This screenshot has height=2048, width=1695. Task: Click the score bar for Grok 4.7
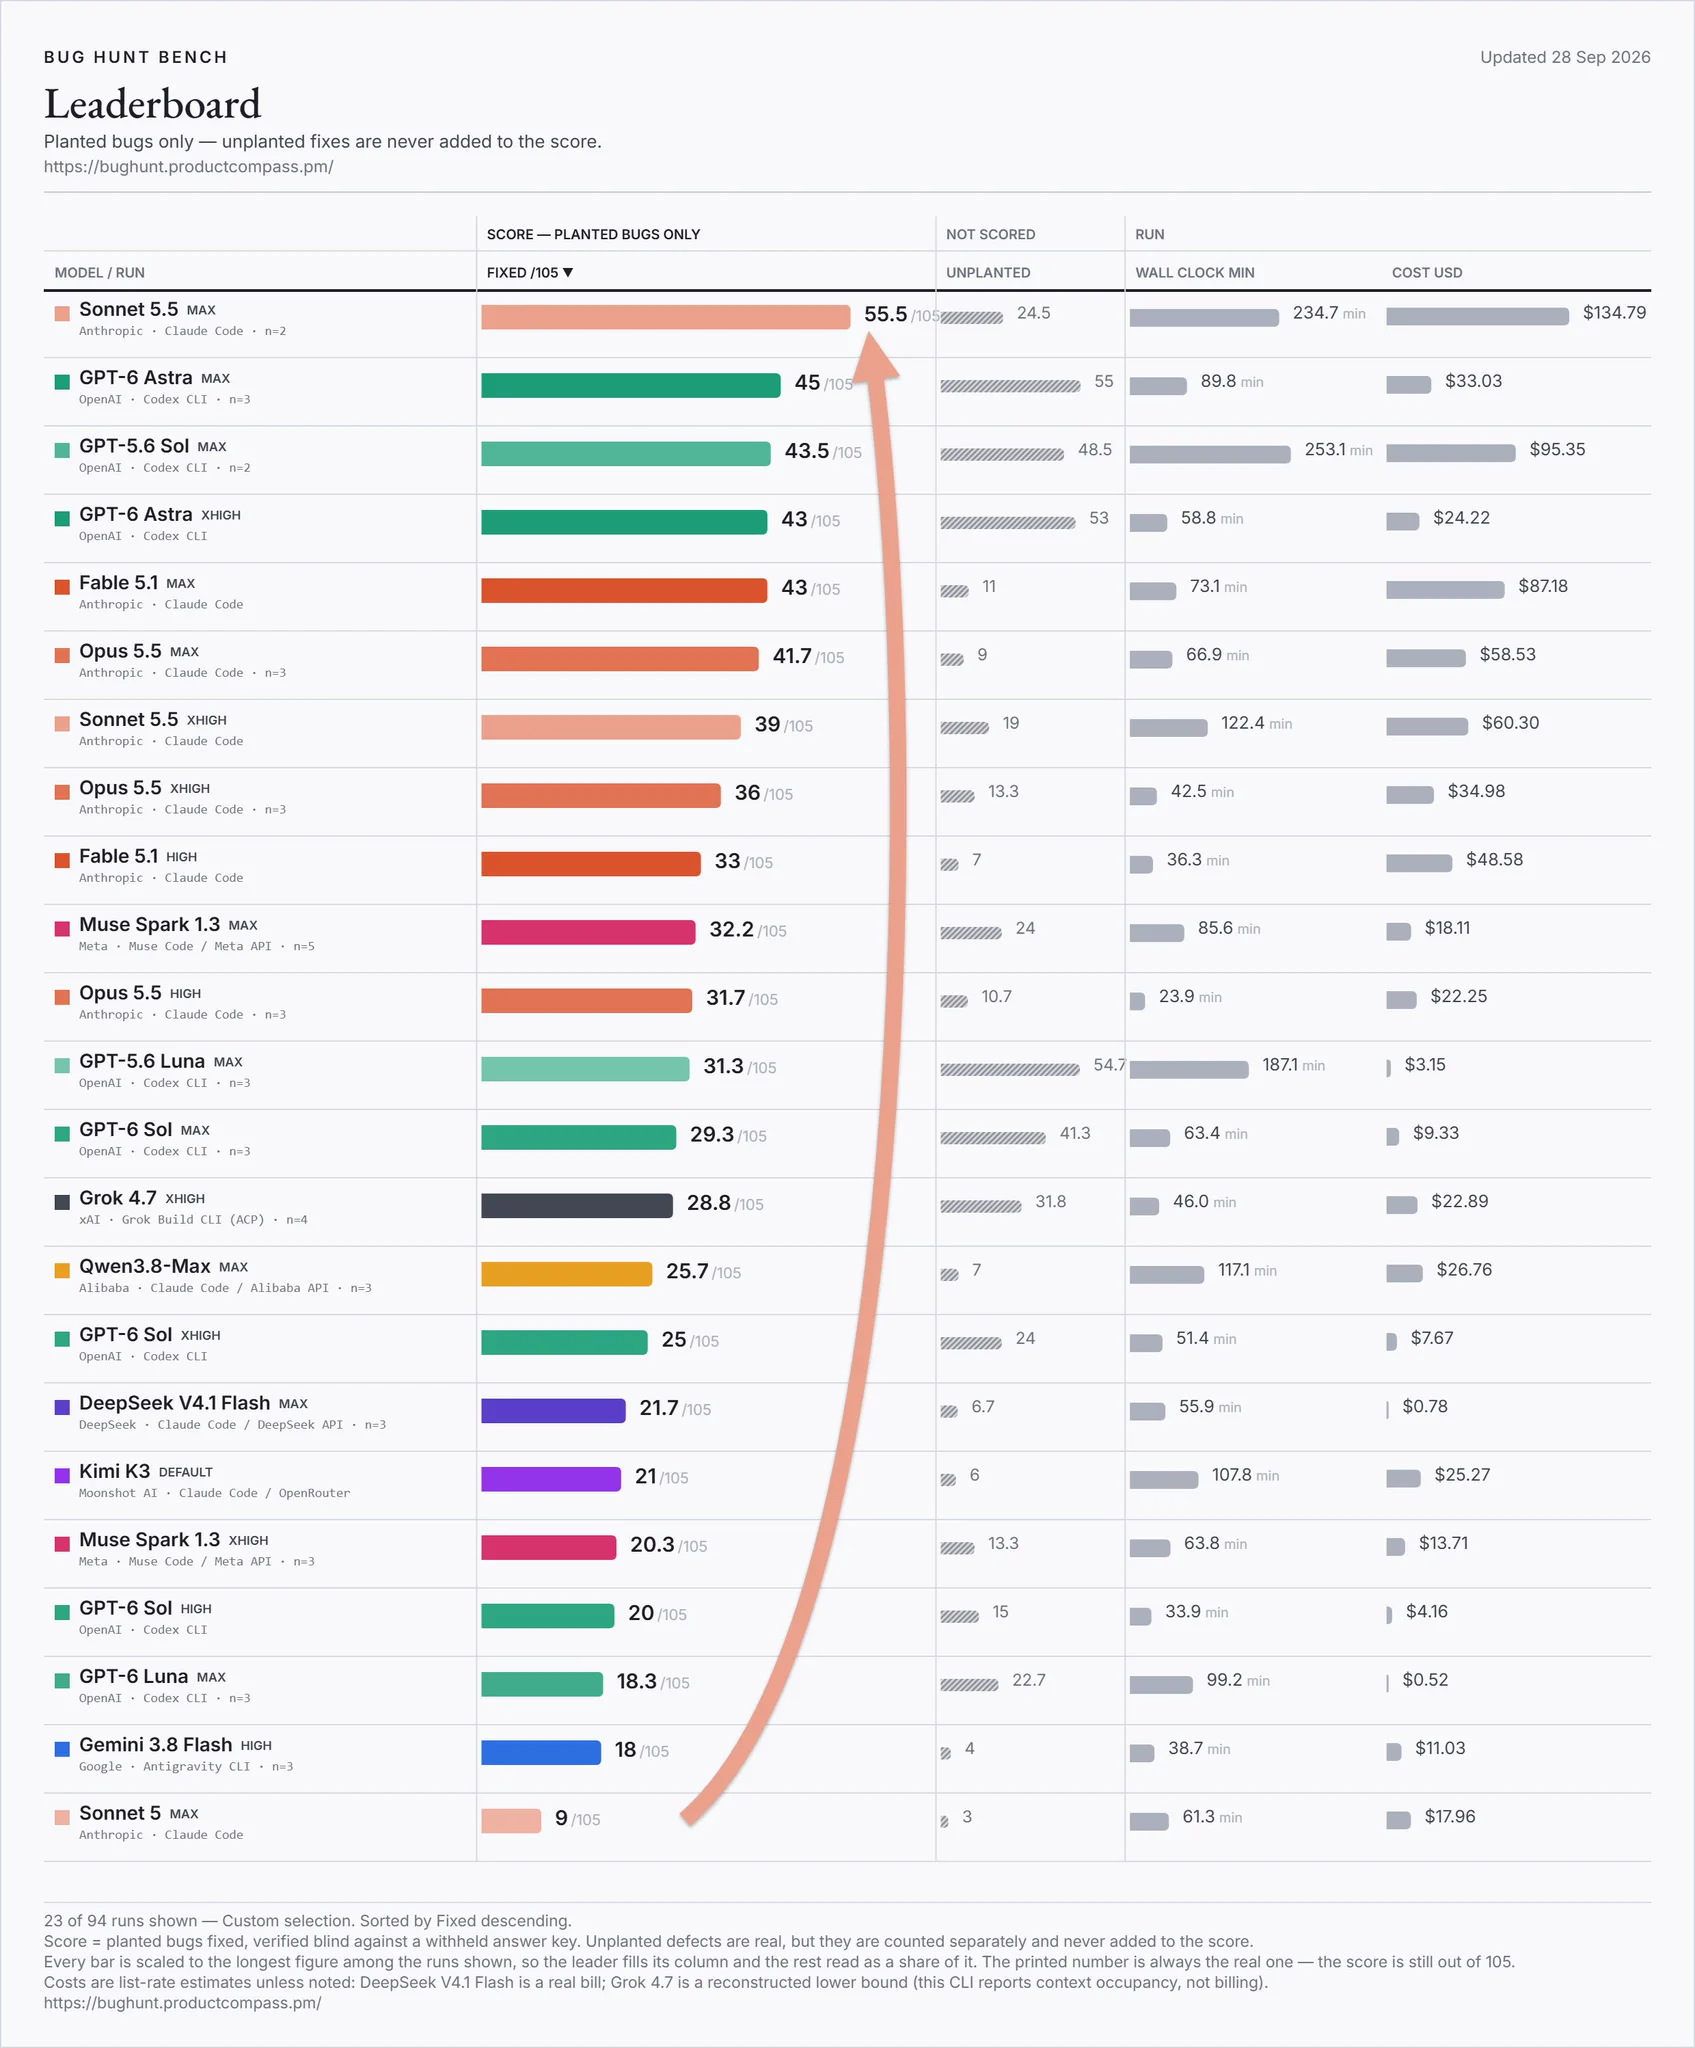coord(577,1206)
